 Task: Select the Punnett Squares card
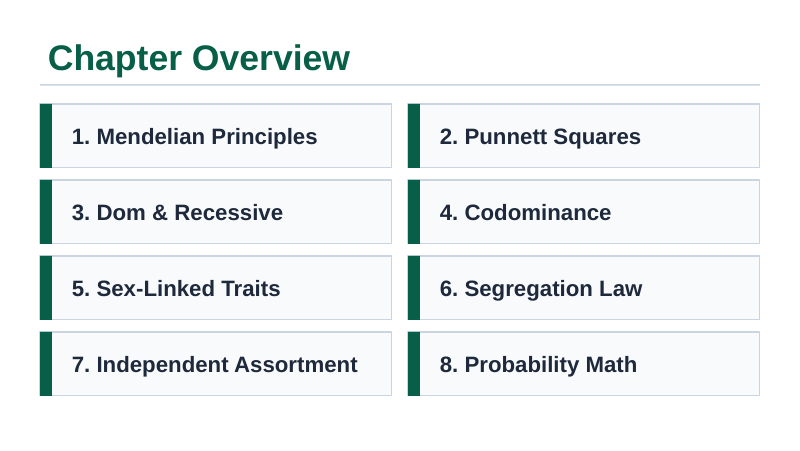pyautogui.click(x=584, y=136)
